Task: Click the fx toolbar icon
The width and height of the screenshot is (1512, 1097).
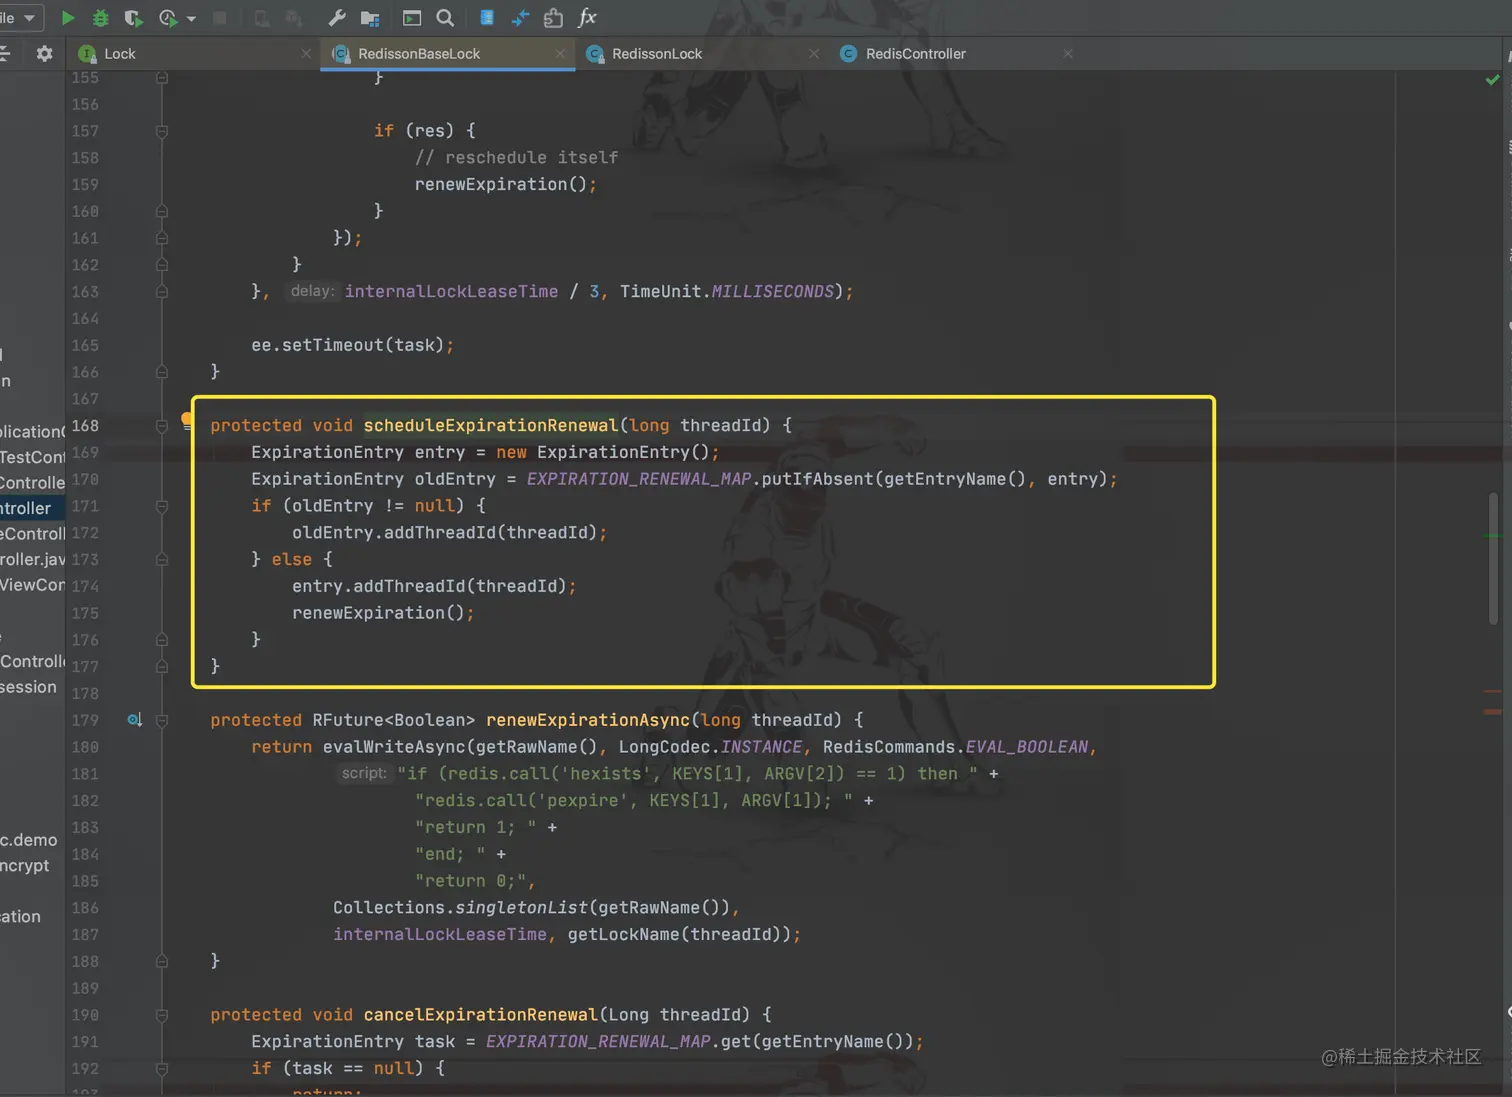Action: coord(588,17)
